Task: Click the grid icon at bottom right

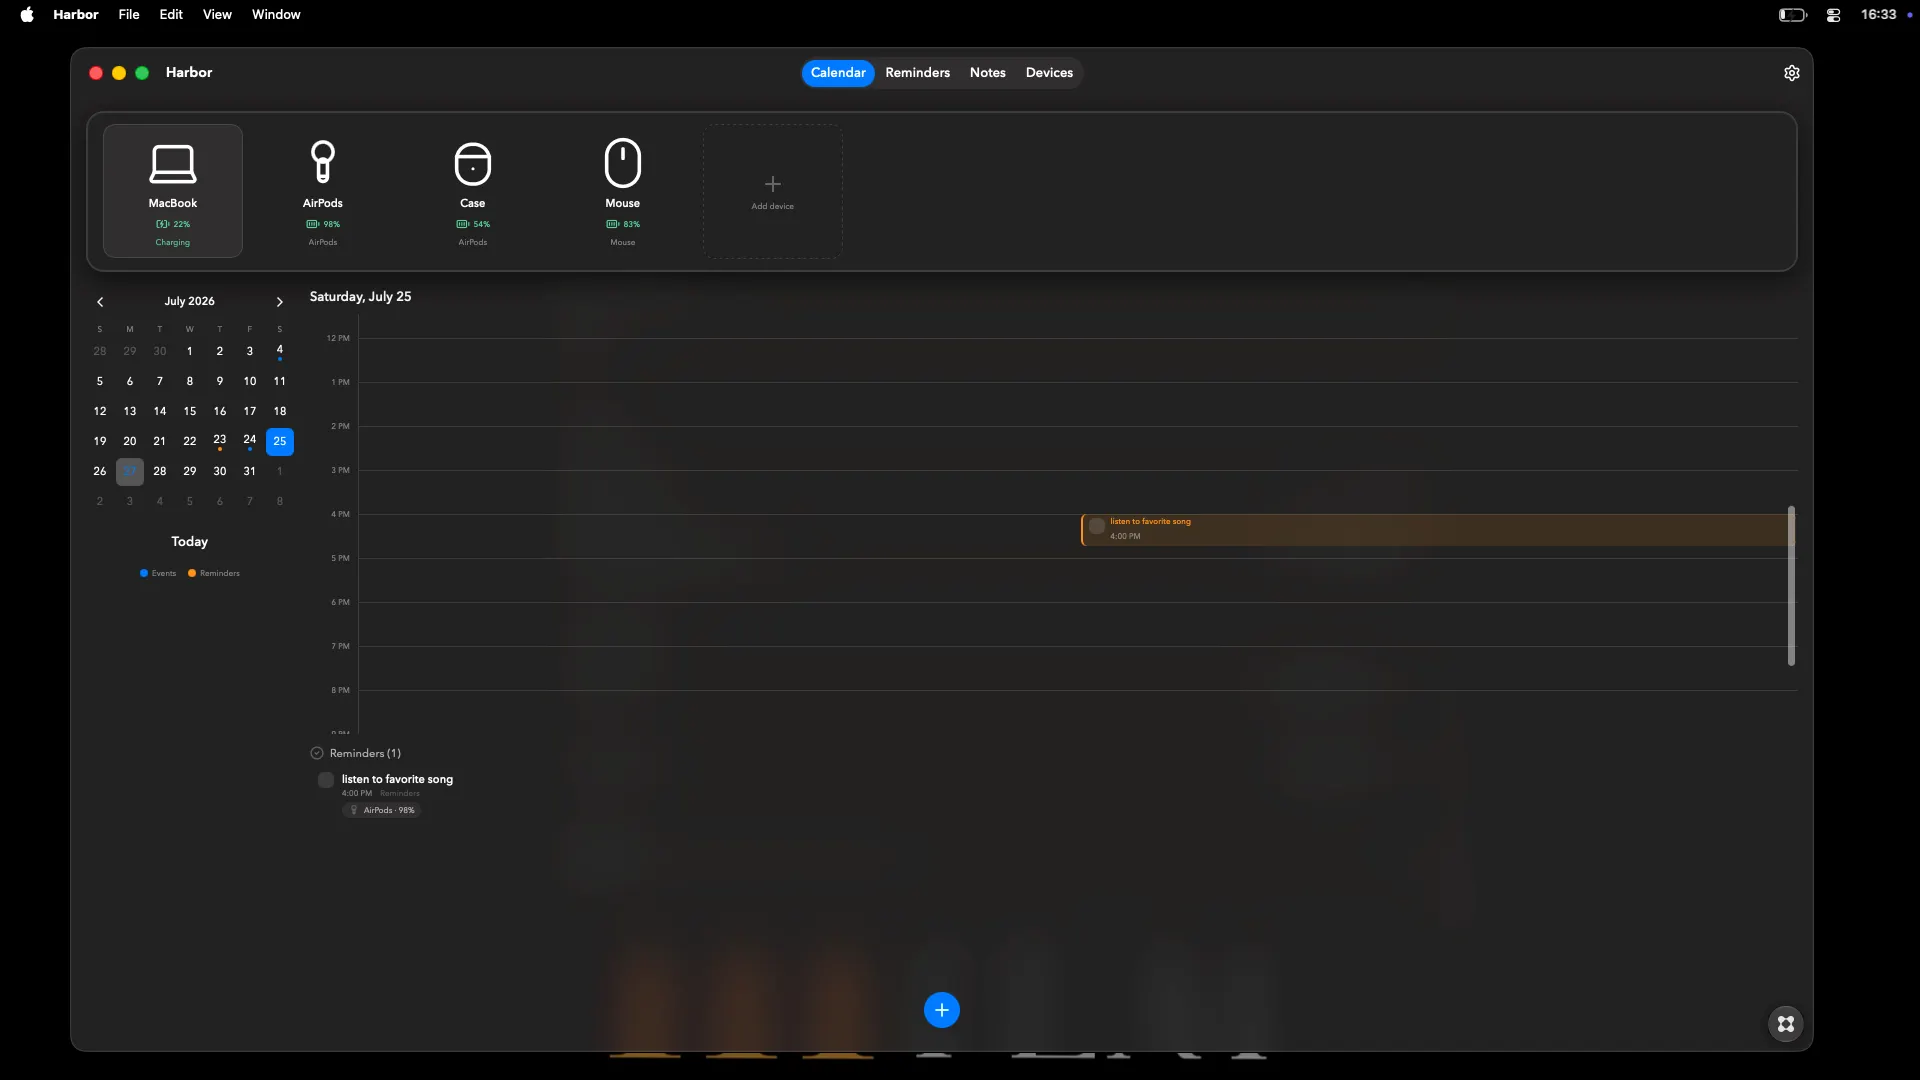Action: [x=1786, y=1024]
